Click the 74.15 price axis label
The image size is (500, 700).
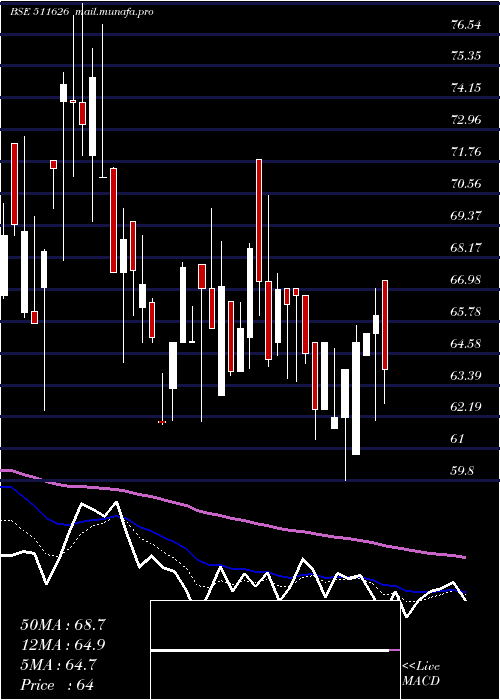[x=466, y=88]
